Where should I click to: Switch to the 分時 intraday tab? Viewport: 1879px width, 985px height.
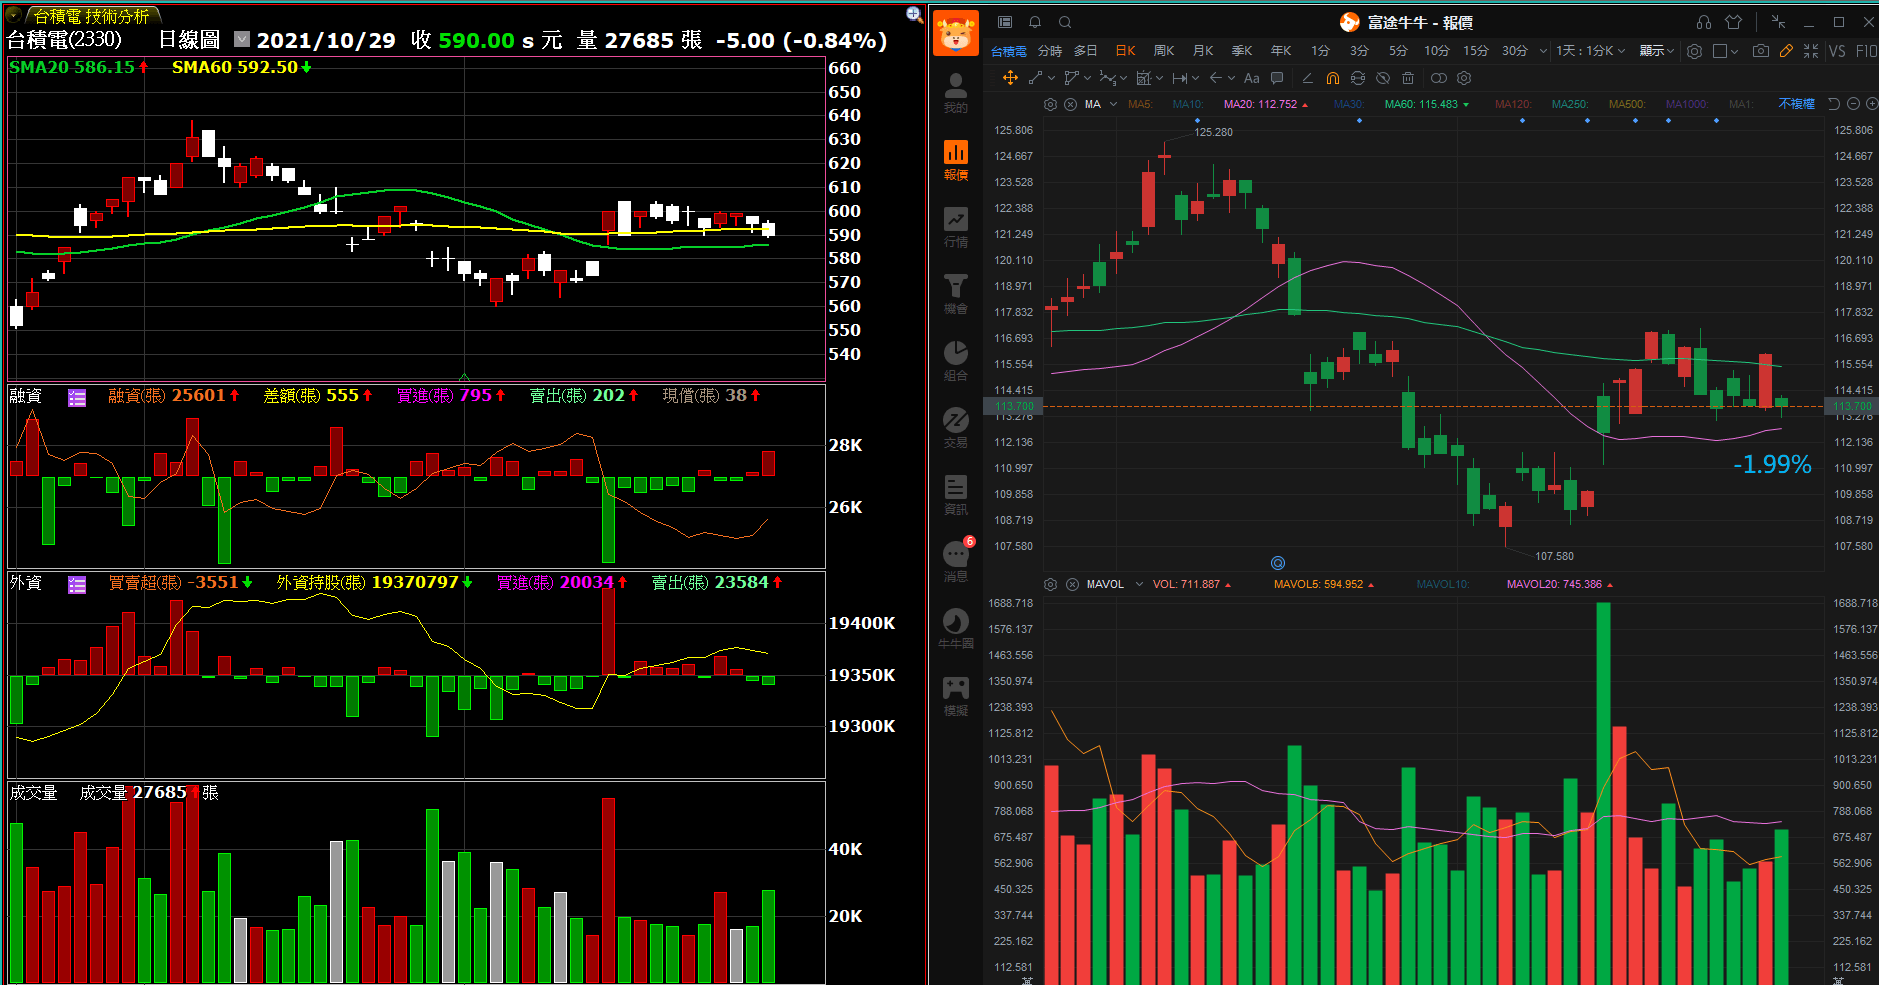coord(1050,51)
